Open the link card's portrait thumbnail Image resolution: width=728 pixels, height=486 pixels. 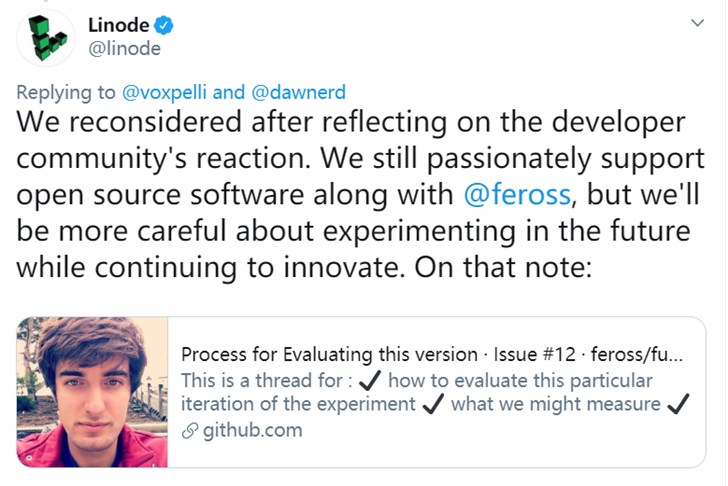pos(92,392)
